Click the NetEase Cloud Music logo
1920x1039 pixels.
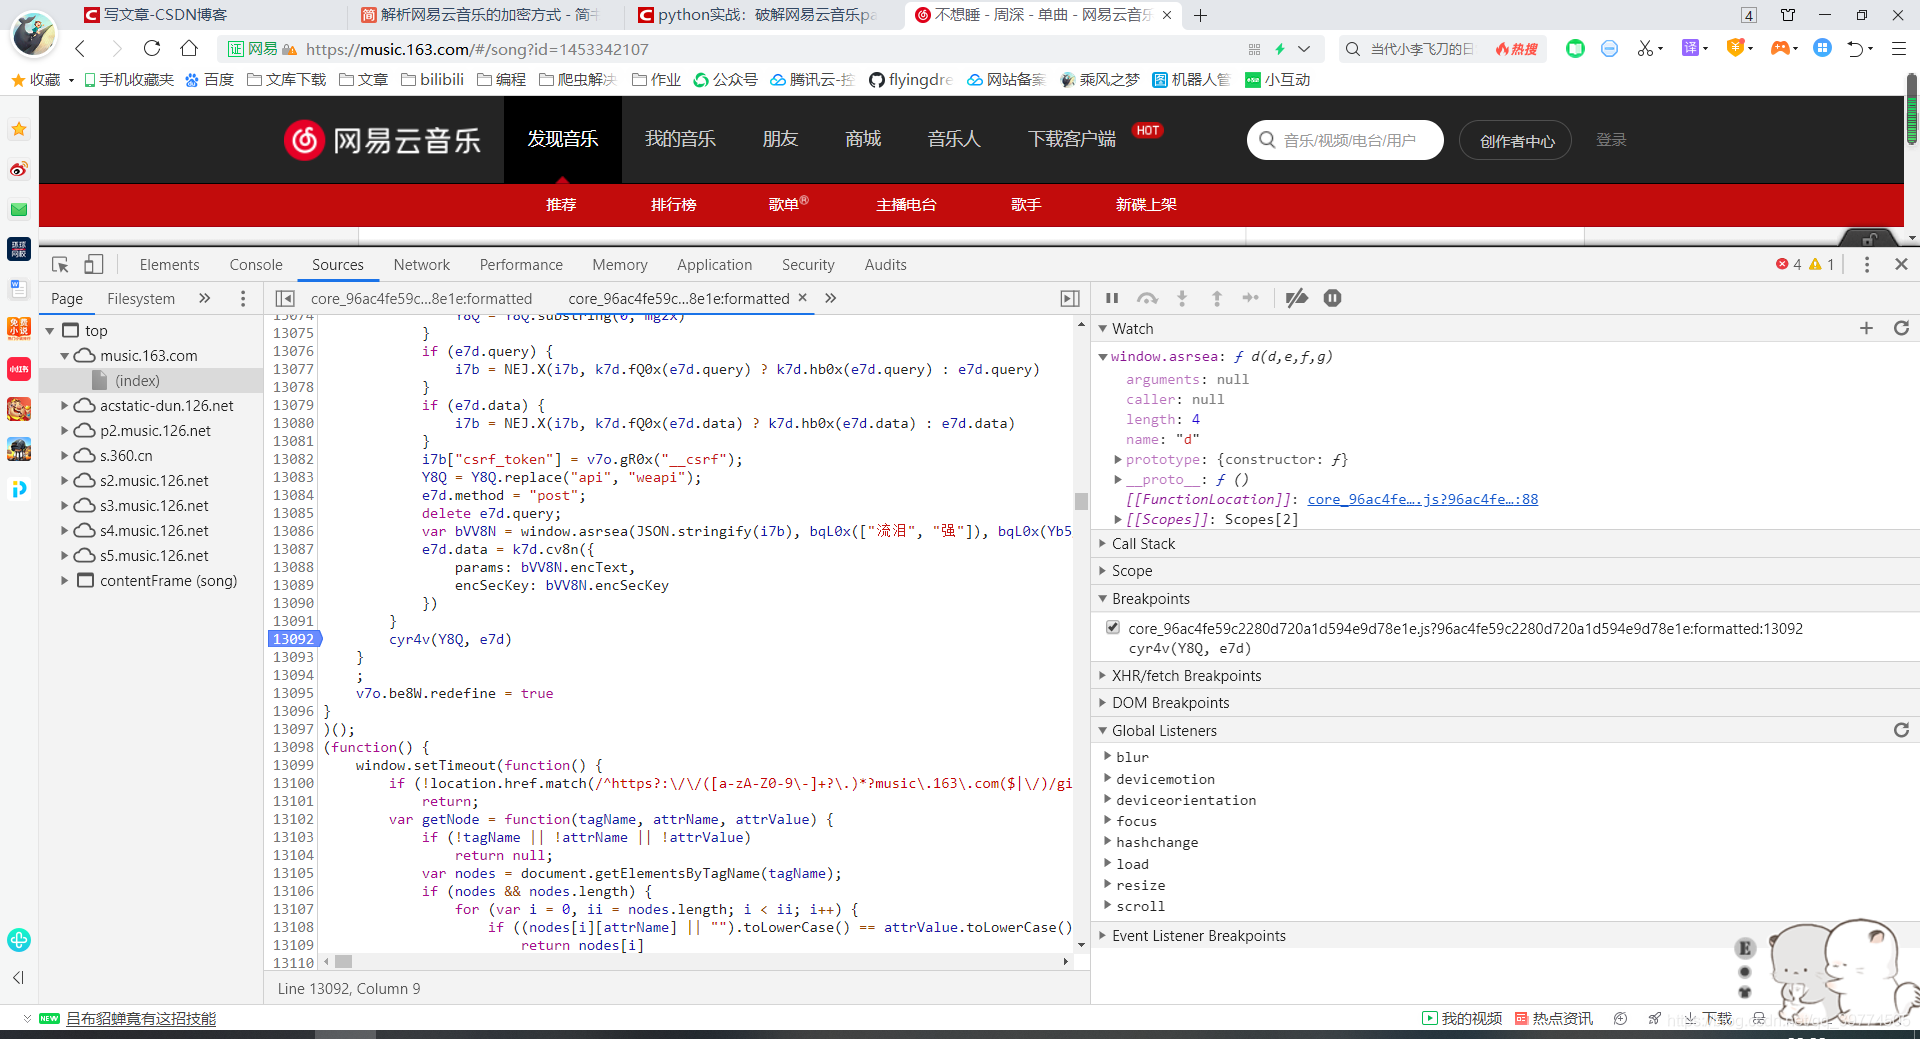click(382, 140)
